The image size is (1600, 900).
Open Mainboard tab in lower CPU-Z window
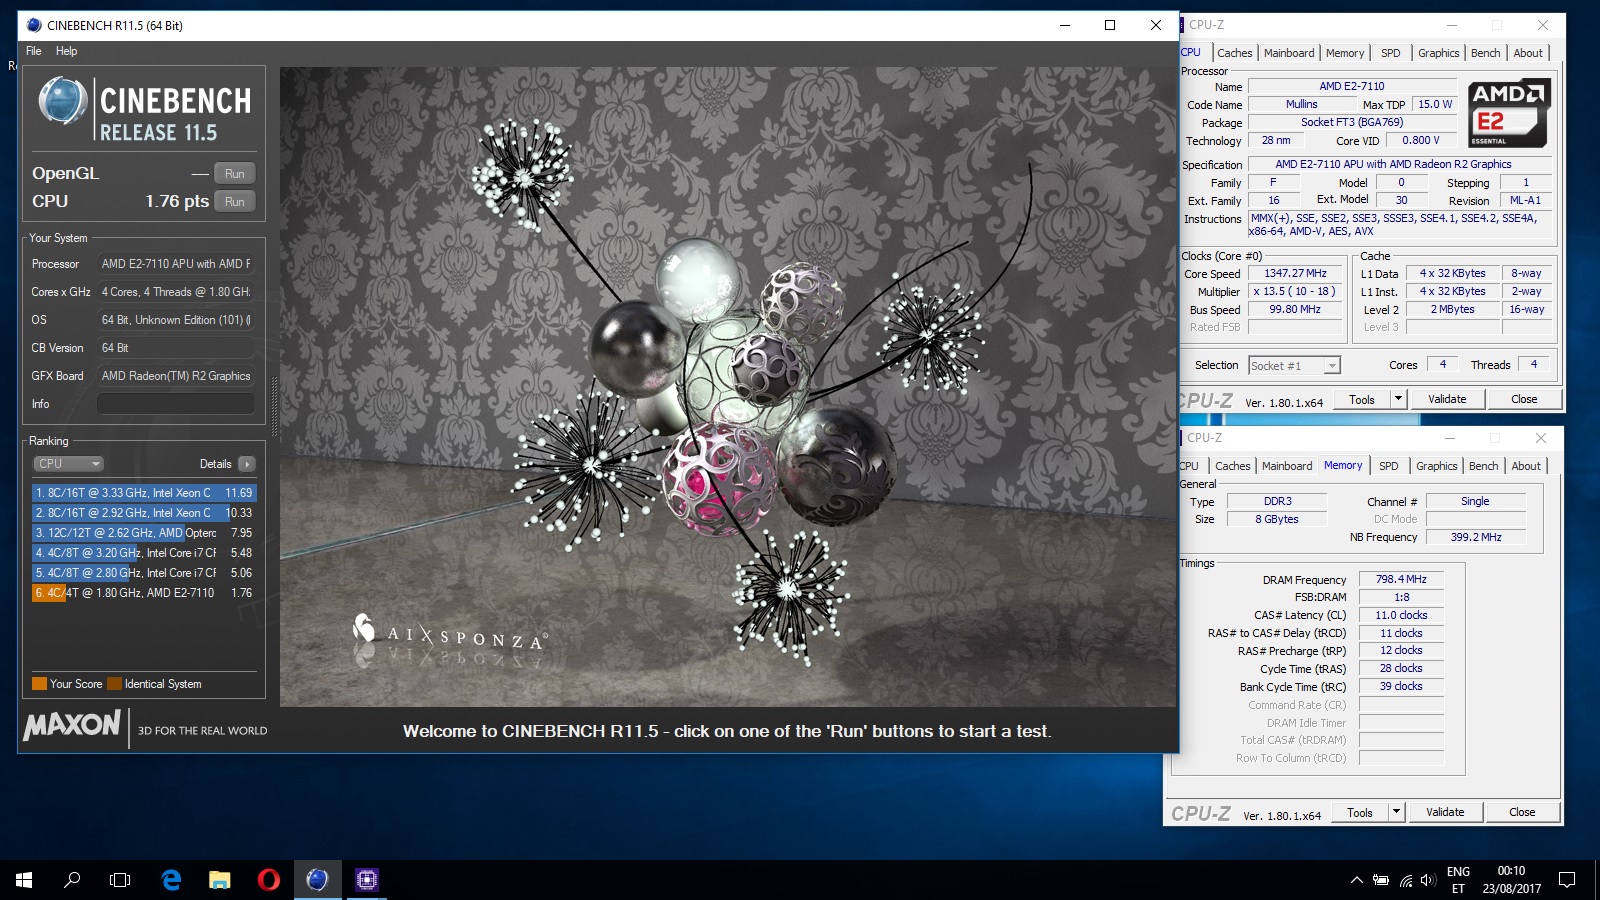point(1287,466)
